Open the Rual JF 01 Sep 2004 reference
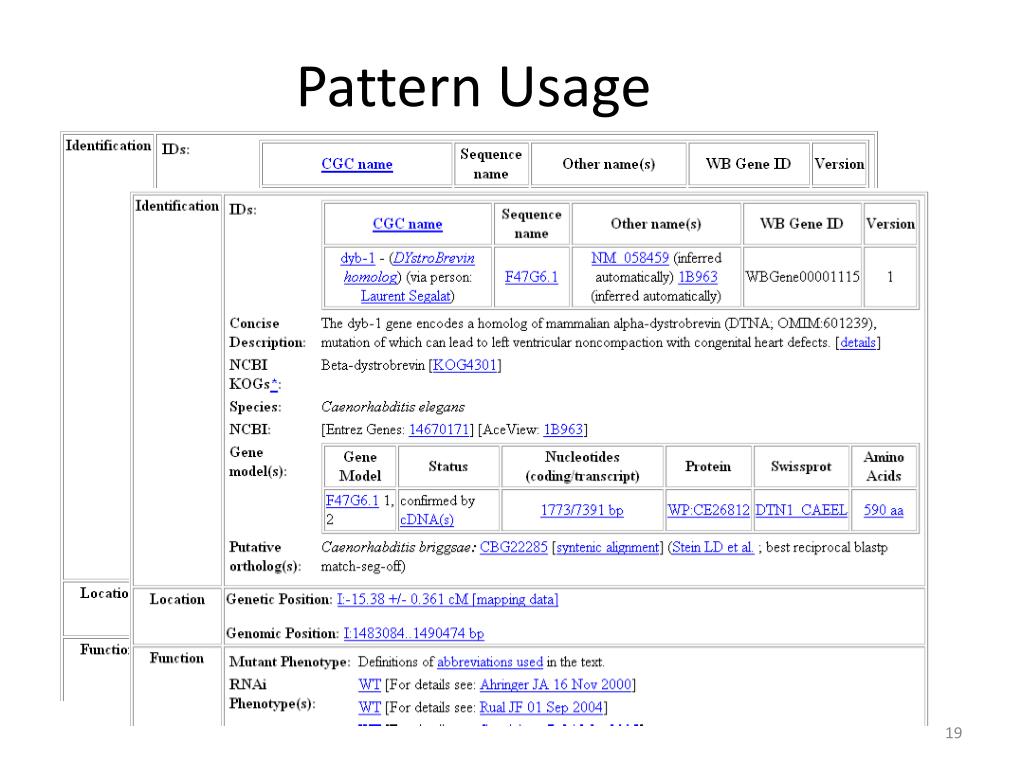The image size is (1024, 768). pos(541,707)
